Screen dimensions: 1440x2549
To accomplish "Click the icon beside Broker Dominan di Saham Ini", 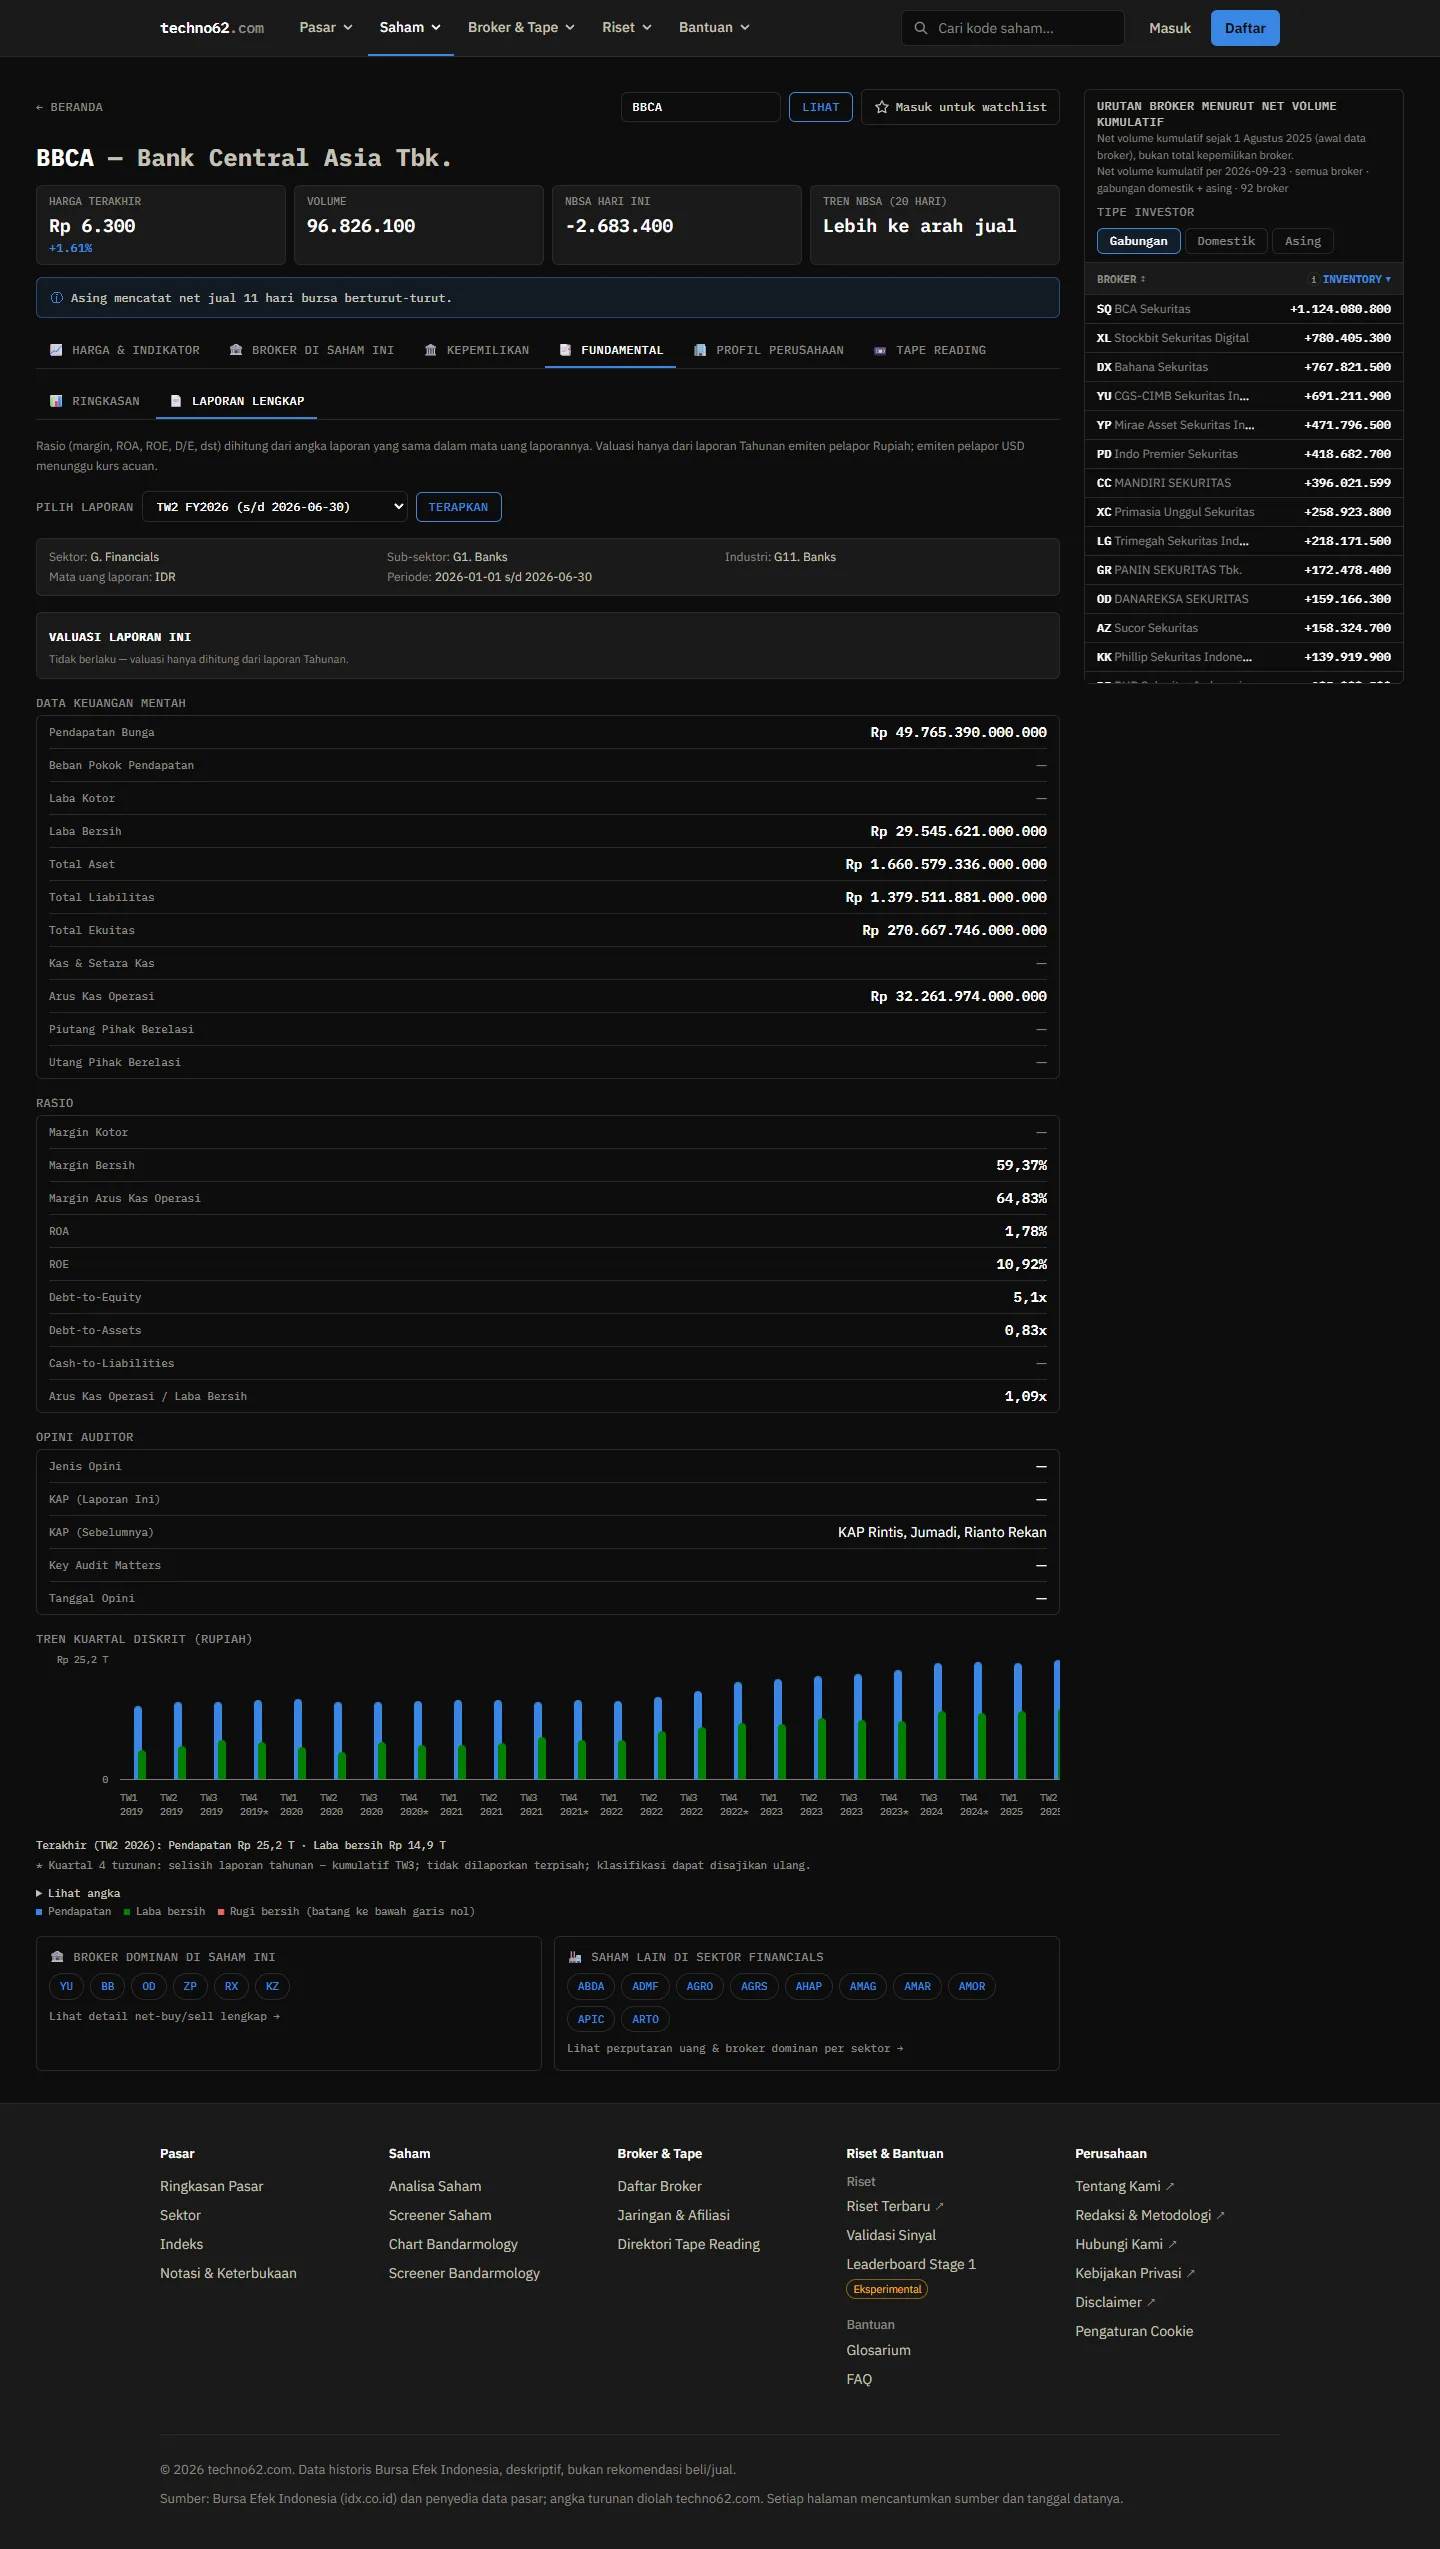I will [57, 1957].
